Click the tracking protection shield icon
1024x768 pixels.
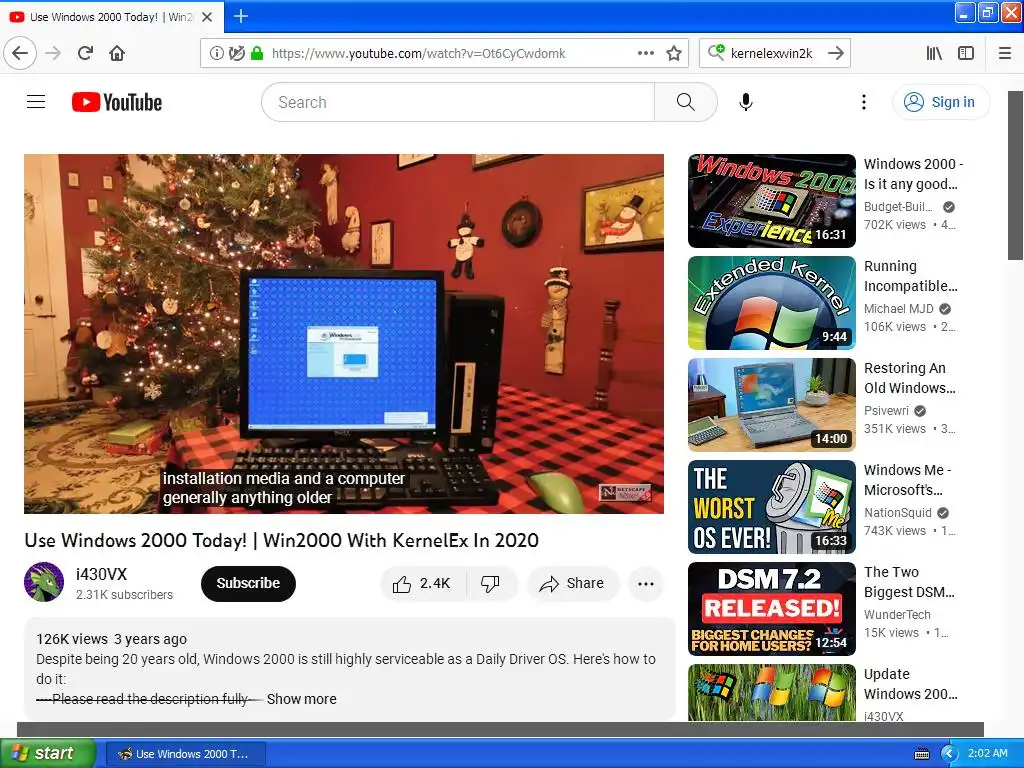pos(236,54)
